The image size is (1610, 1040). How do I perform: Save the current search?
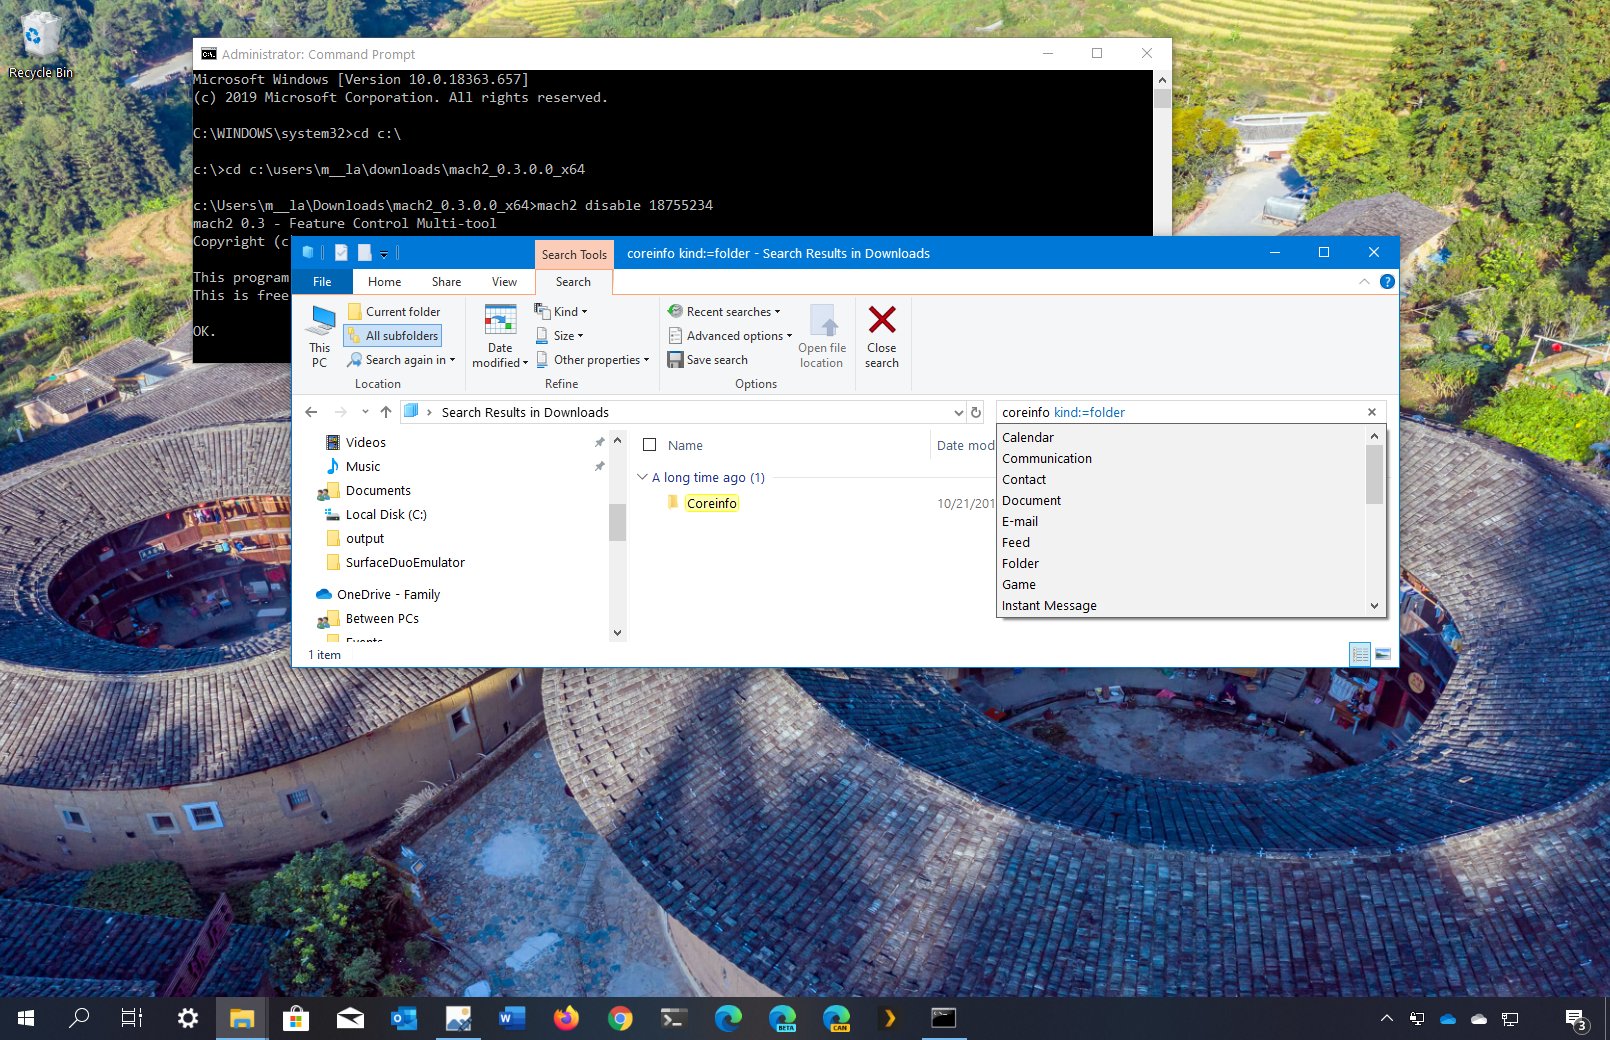[710, 359]
